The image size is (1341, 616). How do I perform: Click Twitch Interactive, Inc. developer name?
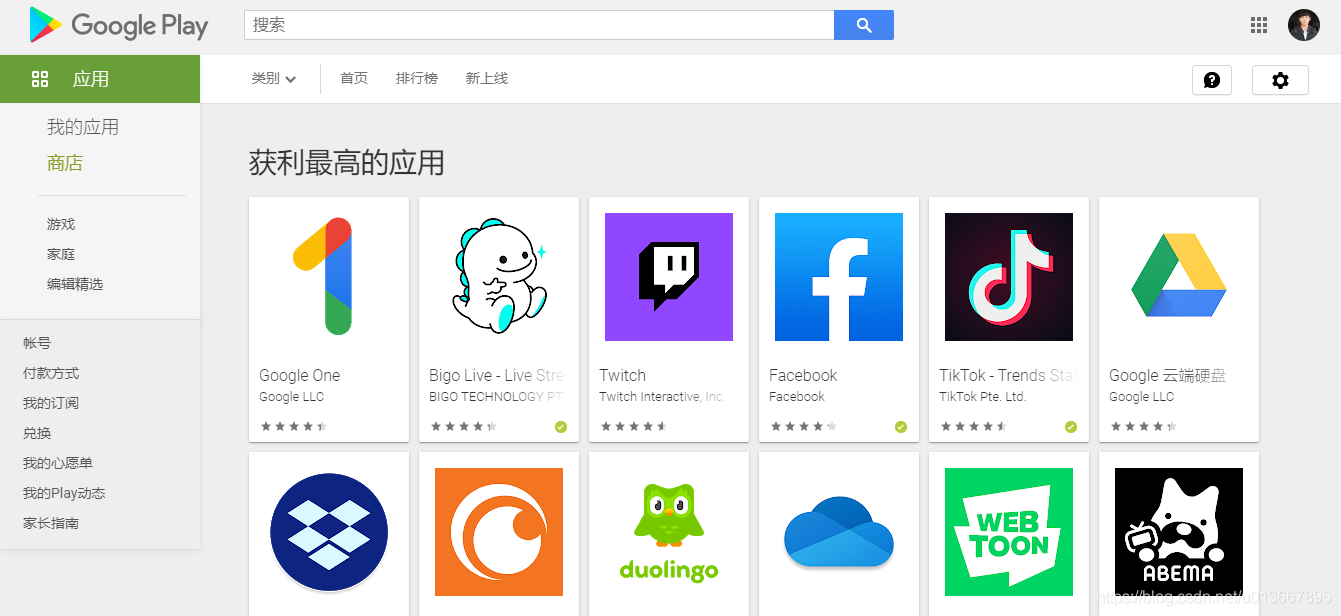point(662,397)
